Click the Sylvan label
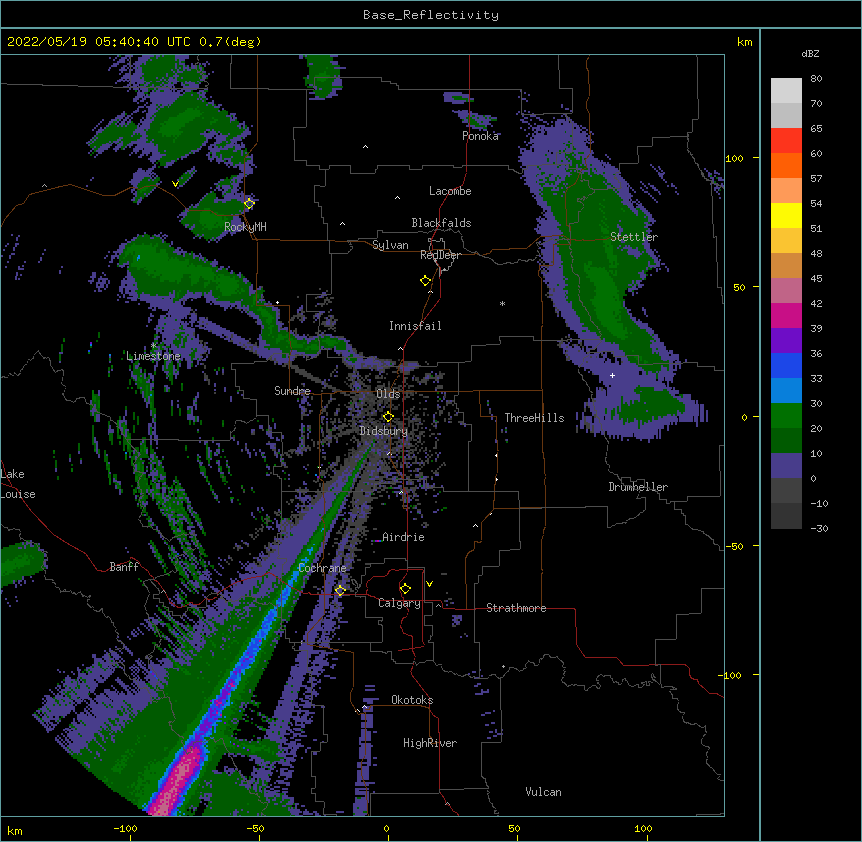862x842 pixels. pos(390,245)
